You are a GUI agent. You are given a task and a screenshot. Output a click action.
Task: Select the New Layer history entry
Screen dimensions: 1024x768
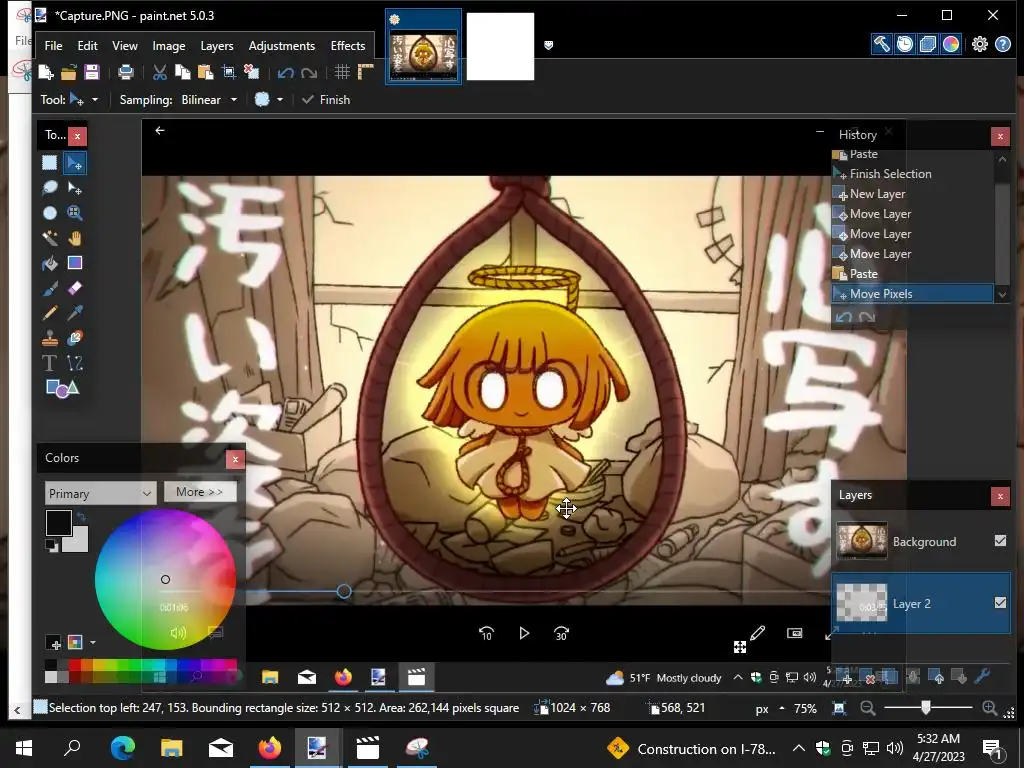[x=912, y=194]
